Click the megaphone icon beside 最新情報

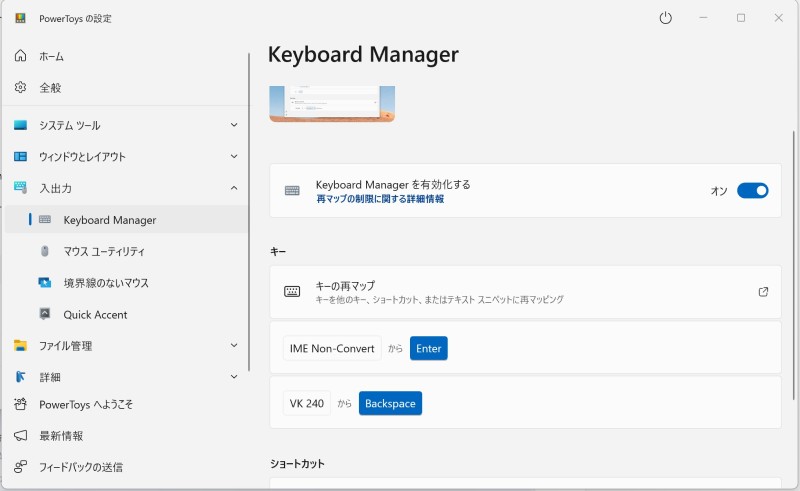tap(20, 435)
